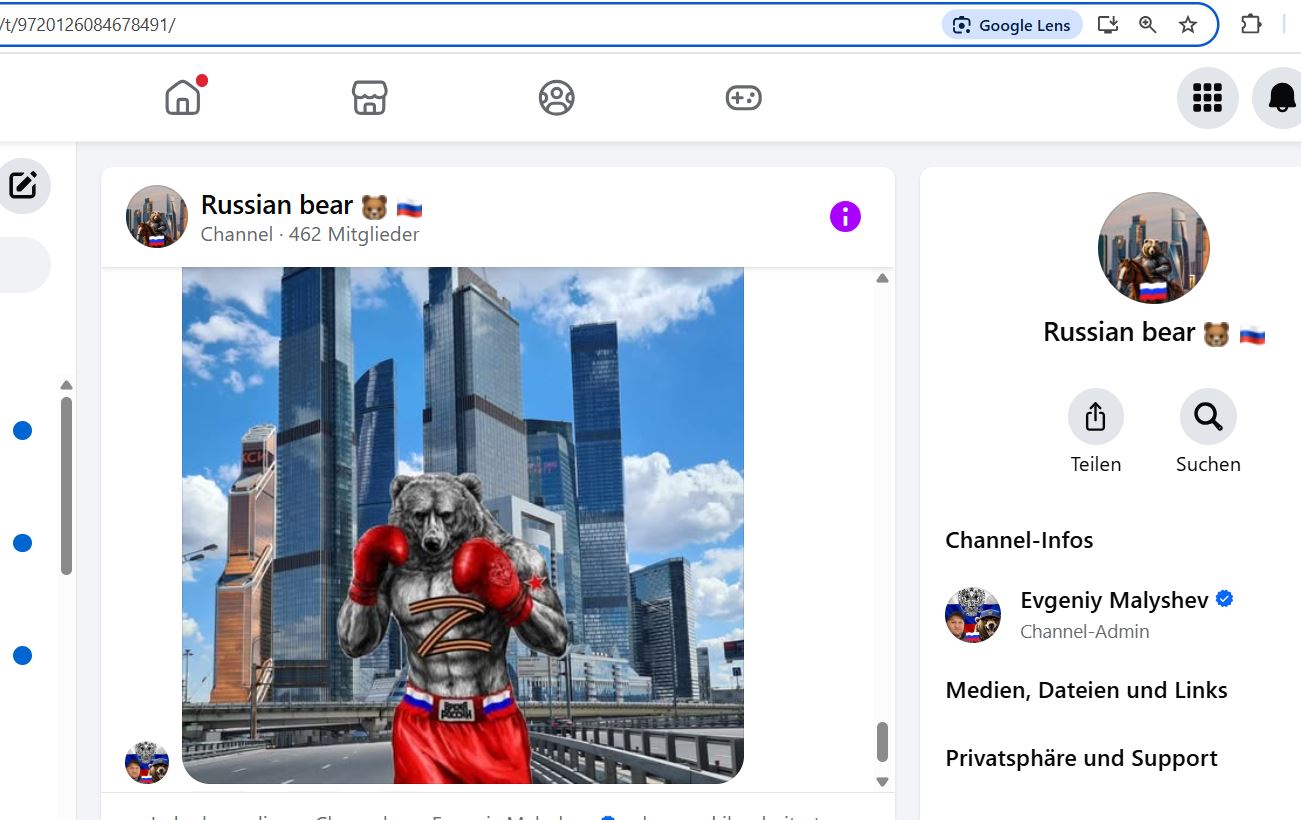Open the nine-dot apps menu grid

(1207, 98)
